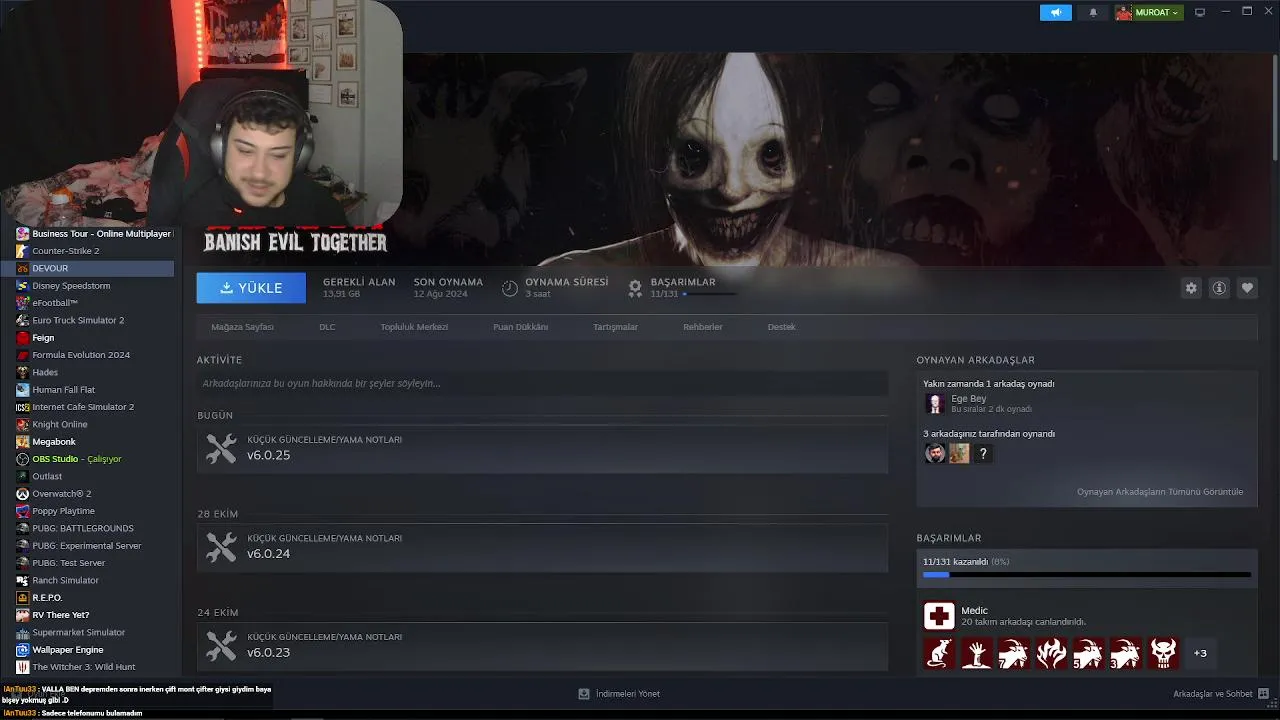Image resolution: width=1280 pixels, height=720 pixels.
Task: Open the v6.0.23 patch notes entry
Action: tap(542, 645)
